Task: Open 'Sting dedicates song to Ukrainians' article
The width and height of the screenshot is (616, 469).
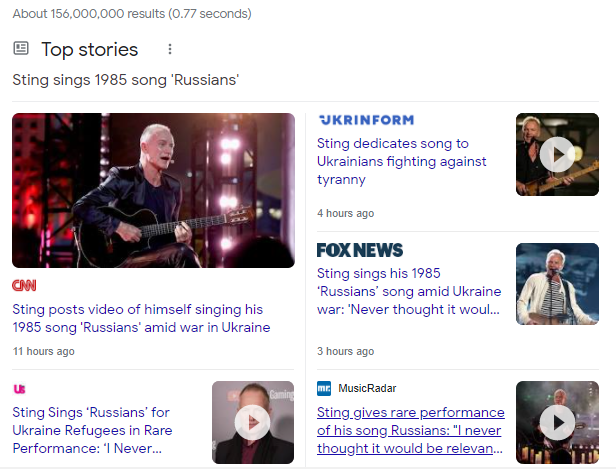Action: point(401,162)
